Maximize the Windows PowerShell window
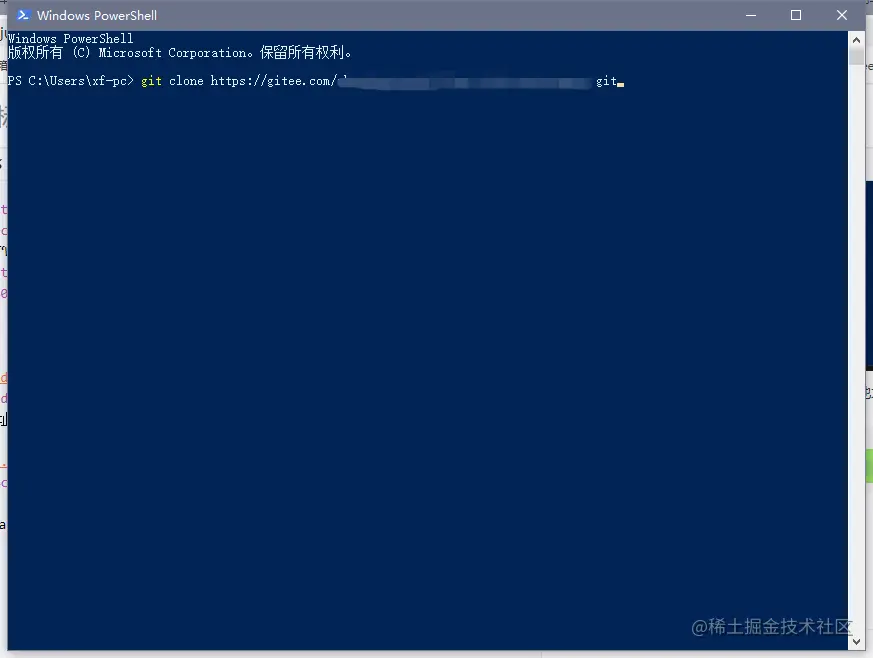 coord(796,15)
